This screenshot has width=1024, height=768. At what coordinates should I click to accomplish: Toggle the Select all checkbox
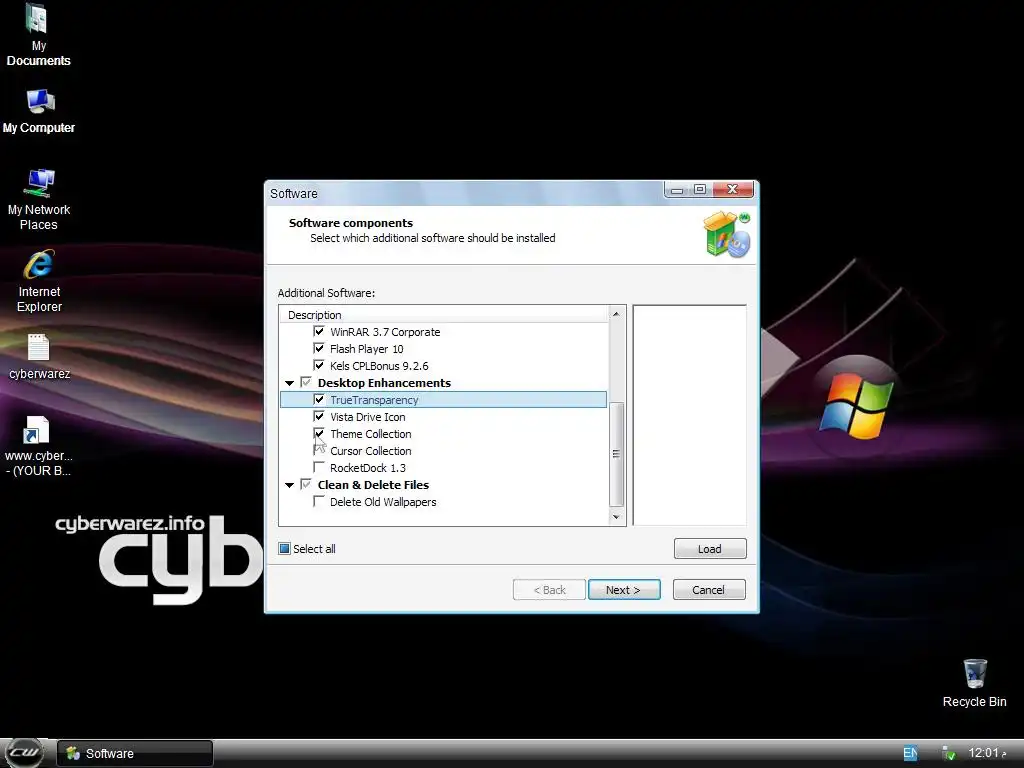click(284, 549)
